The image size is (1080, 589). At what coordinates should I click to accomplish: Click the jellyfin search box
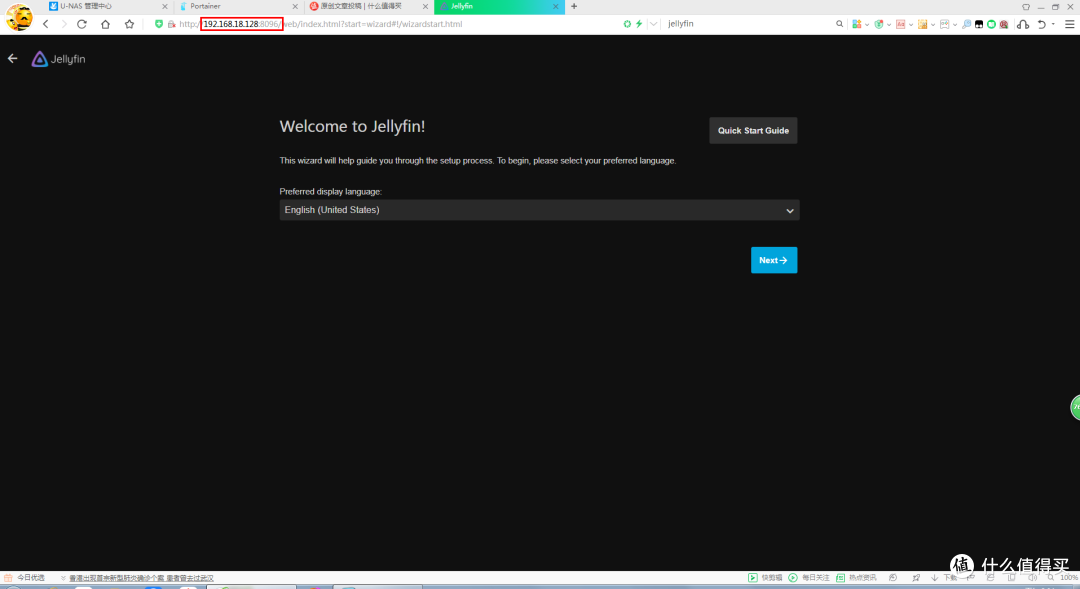point(740,24)
